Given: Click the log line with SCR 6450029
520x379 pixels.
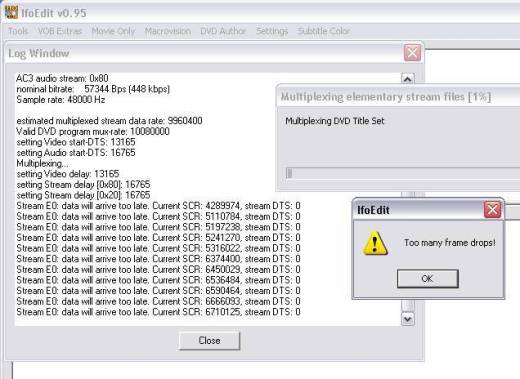Looking at the screenshot, I should 158,269.
